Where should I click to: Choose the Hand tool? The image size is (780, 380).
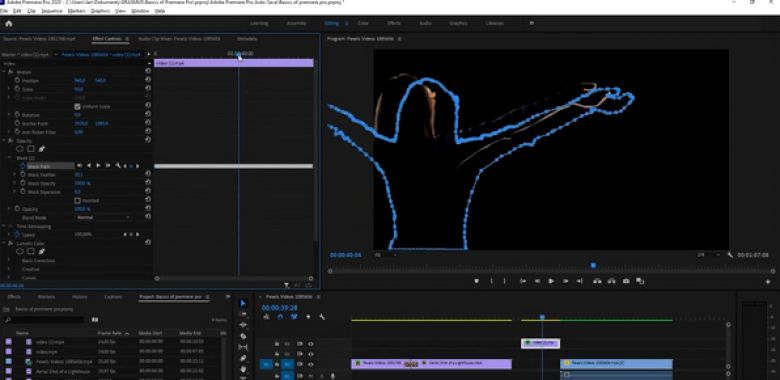point(243,369)
